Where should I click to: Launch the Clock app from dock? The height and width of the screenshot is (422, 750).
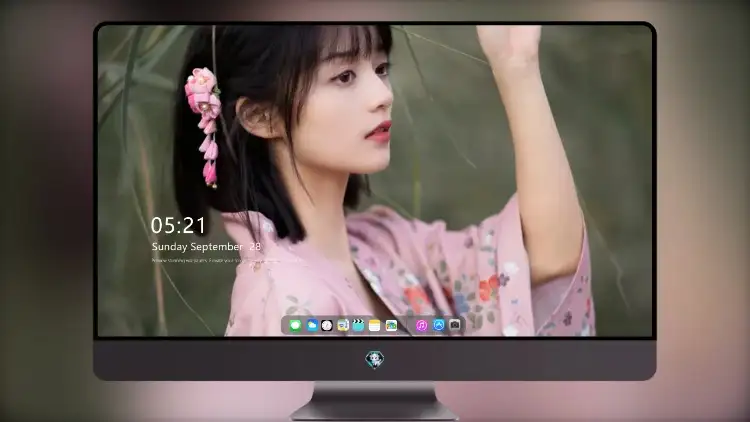[x=327, y=326]
